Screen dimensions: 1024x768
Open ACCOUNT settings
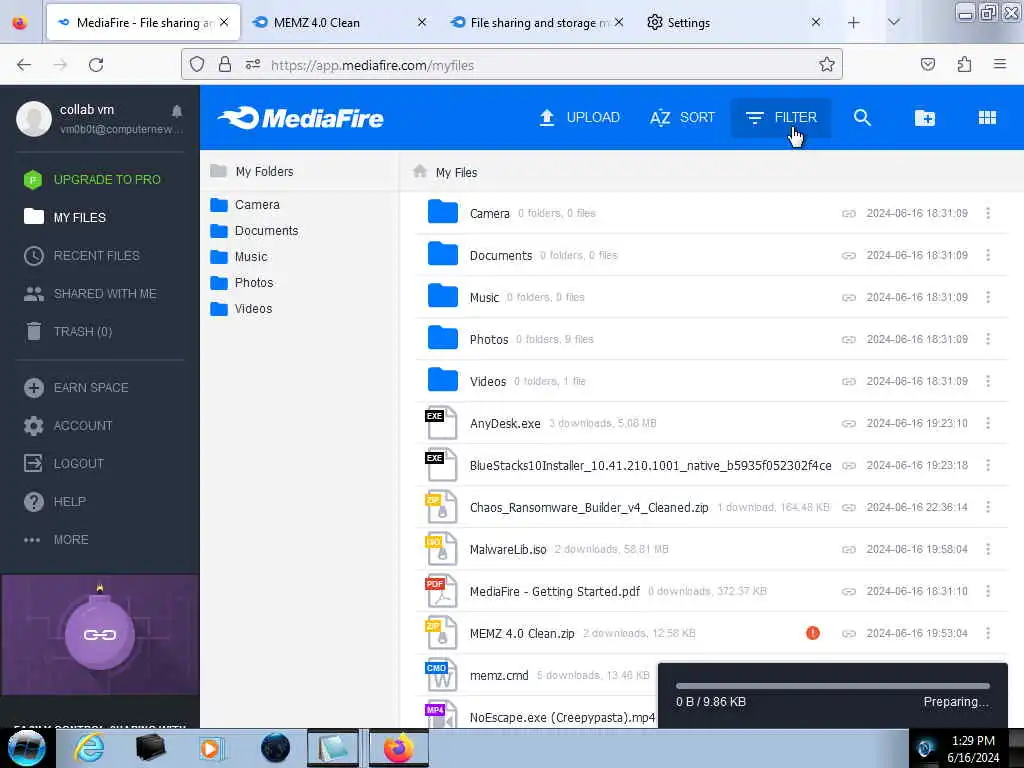tap(69, 426)
